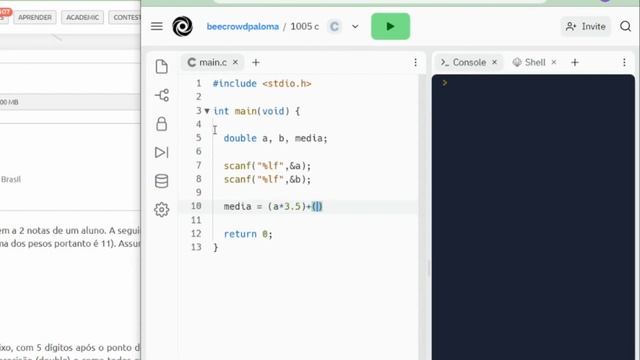This screenshot has width=640, height=360.
Task: Open the Files sidebar icon
Action: coord(162,67)
